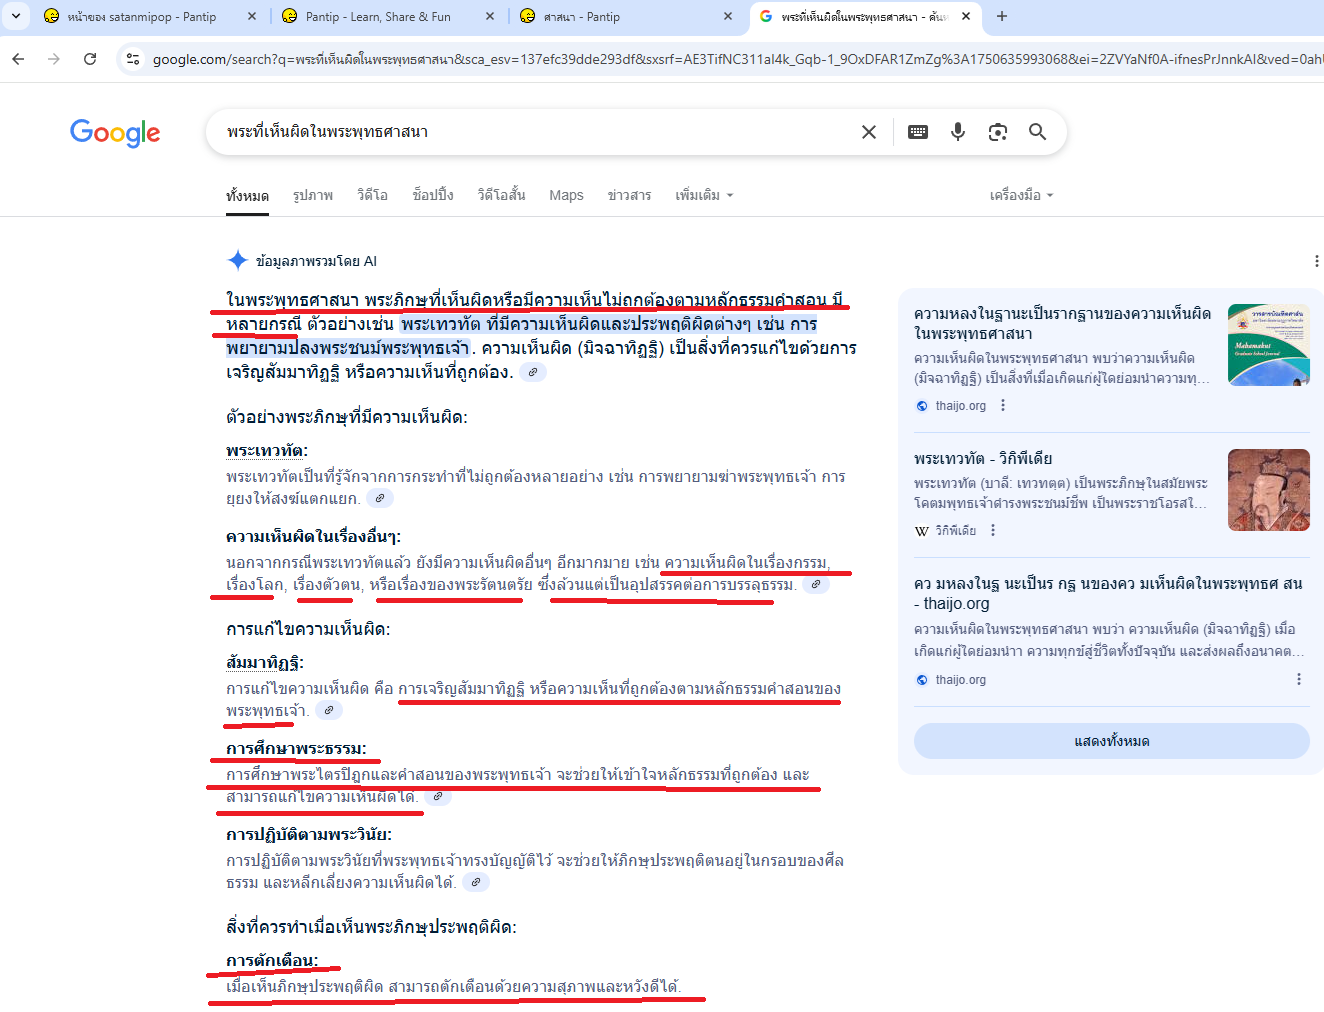
Task: Open 'ความหลงในฐานะเป็นรากฐาน' source card title
Action: pos(1062,323)
